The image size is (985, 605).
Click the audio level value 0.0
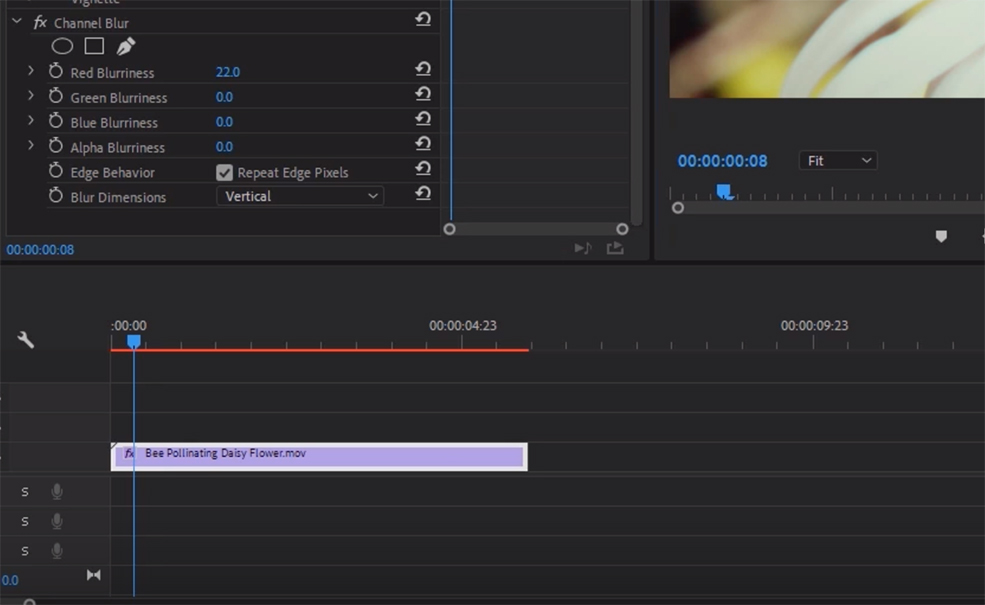coord(9,580)
